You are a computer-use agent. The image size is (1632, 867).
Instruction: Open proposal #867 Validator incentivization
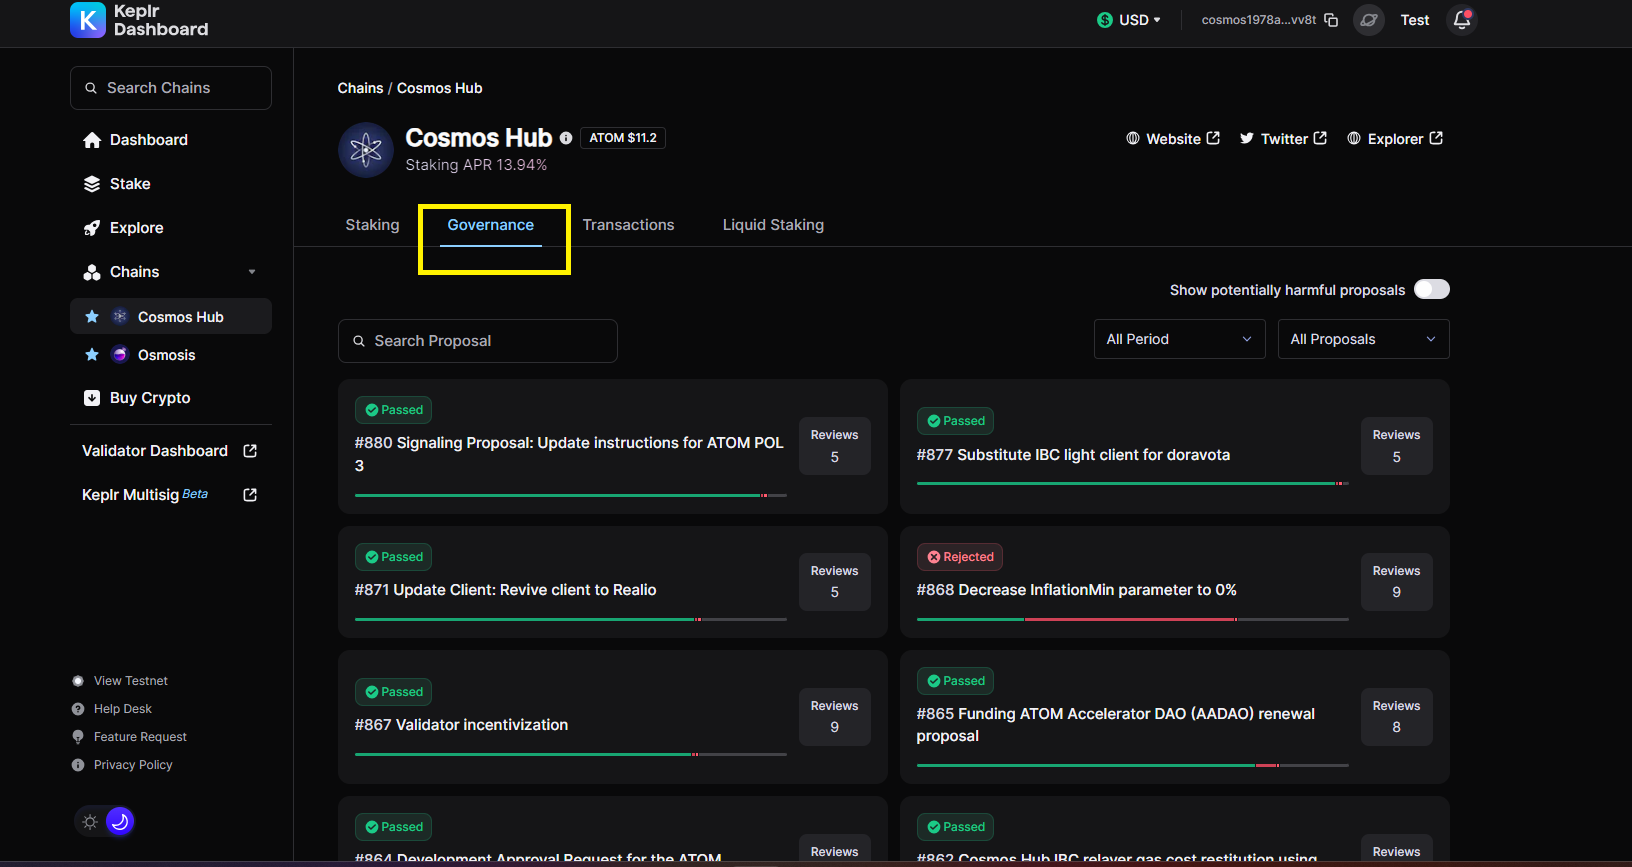tap(461, 725)
